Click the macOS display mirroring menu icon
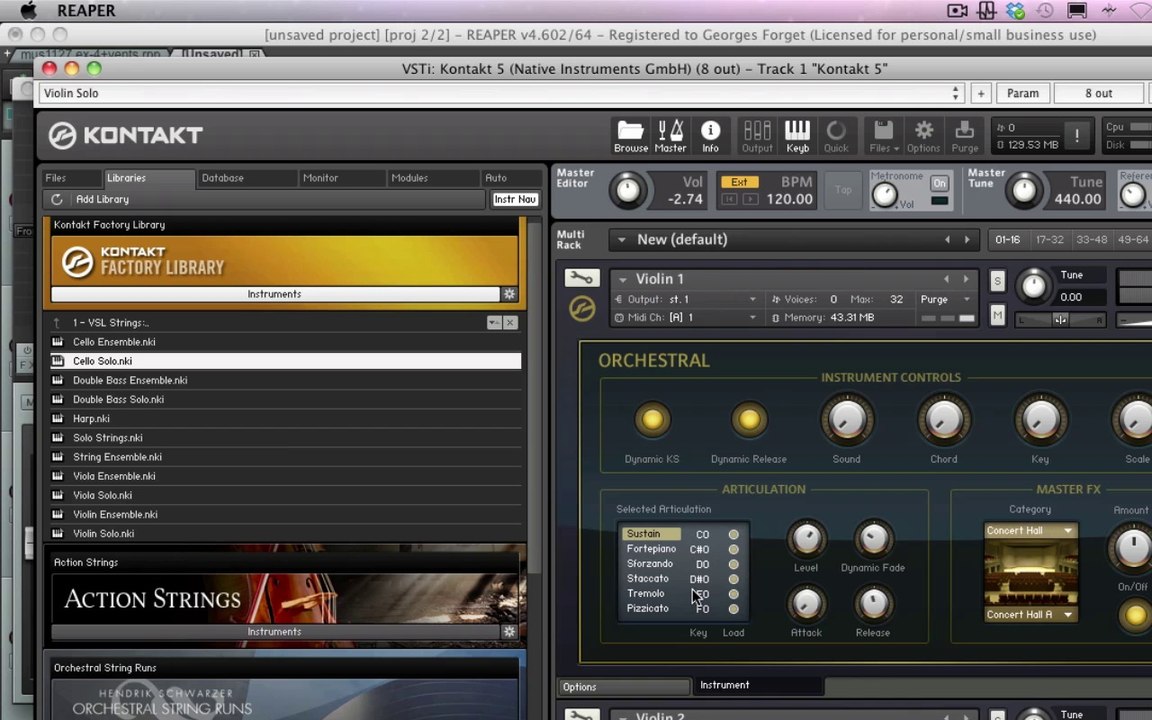 (1077, 10)
